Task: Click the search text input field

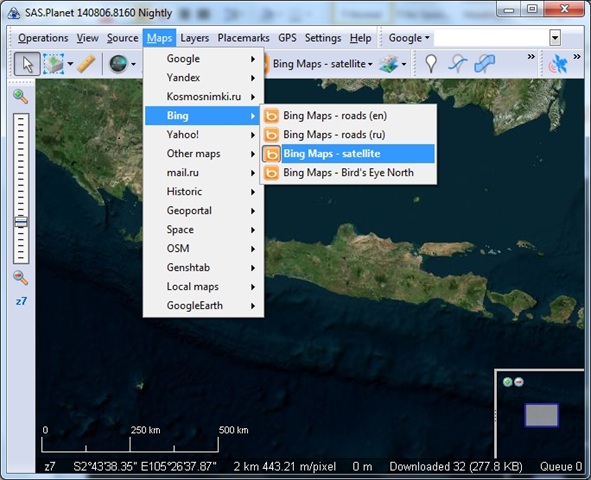Action: [491, 38]
